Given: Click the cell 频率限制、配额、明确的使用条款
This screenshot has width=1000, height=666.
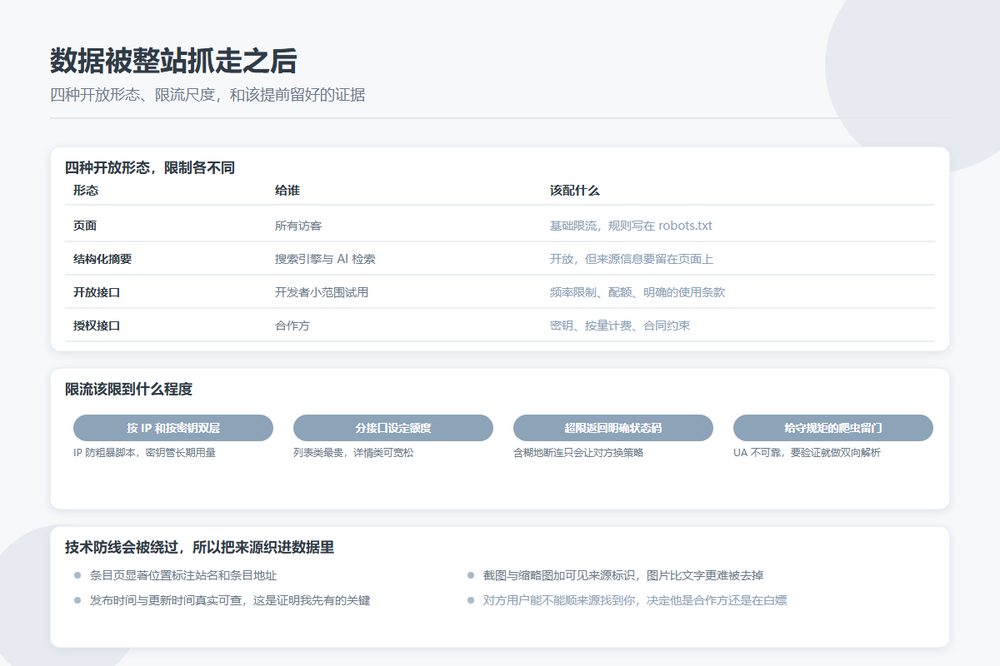Looking at the screenshot, I should [637, 292].
